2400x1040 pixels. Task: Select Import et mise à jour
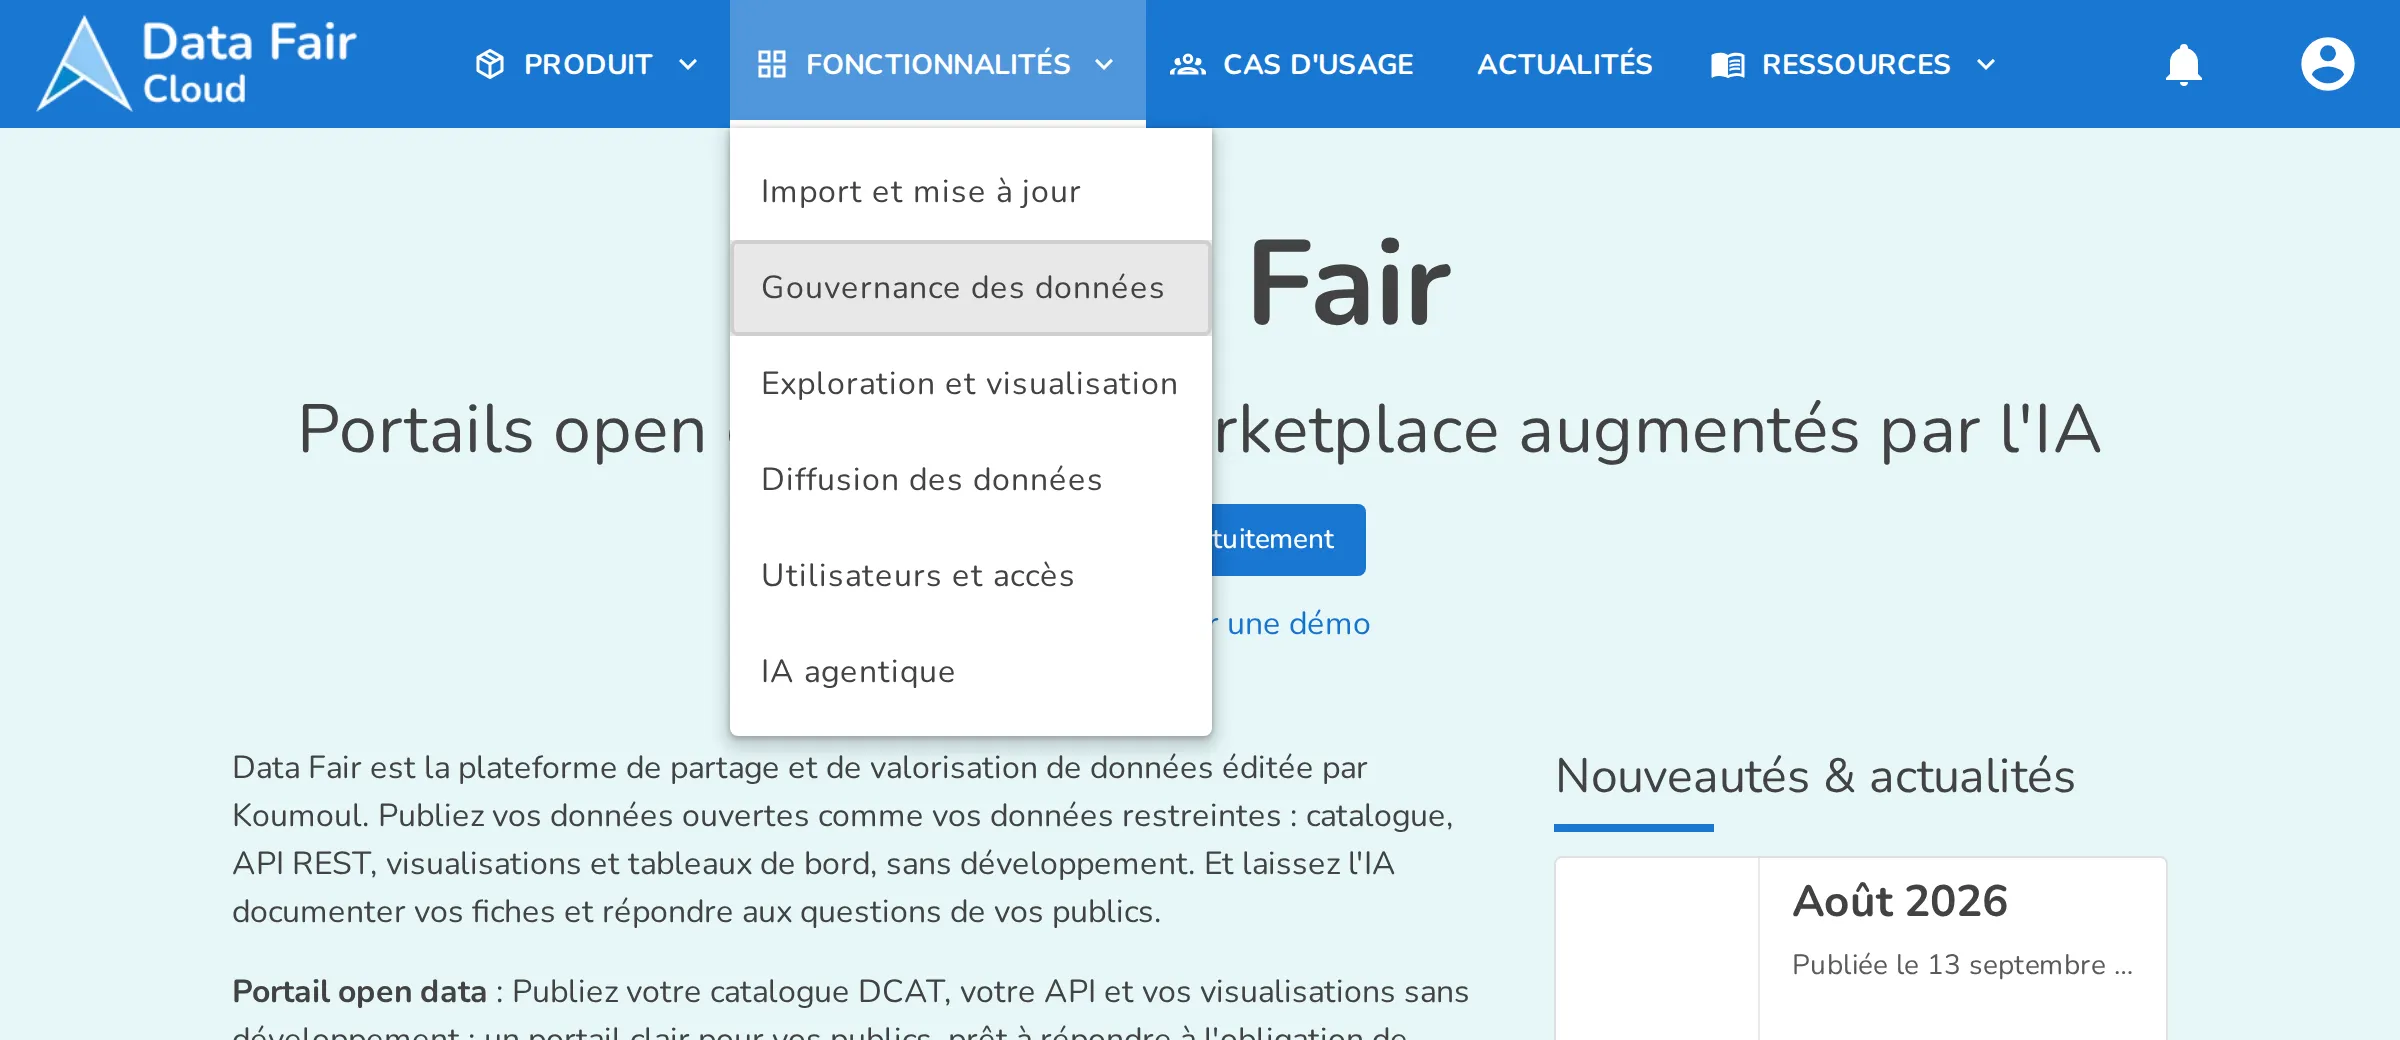pos(971,192)
